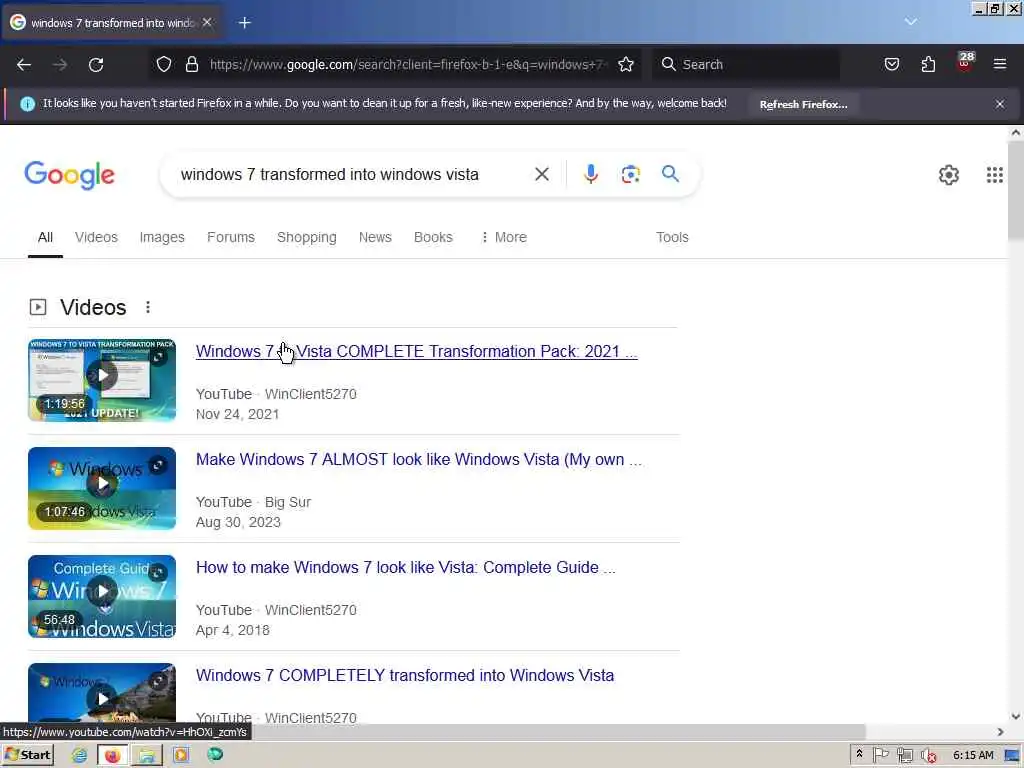Click the horizontal scrollbar right arrow
Viewport: 1024px width, 768px height.
tap(1000, 732)
